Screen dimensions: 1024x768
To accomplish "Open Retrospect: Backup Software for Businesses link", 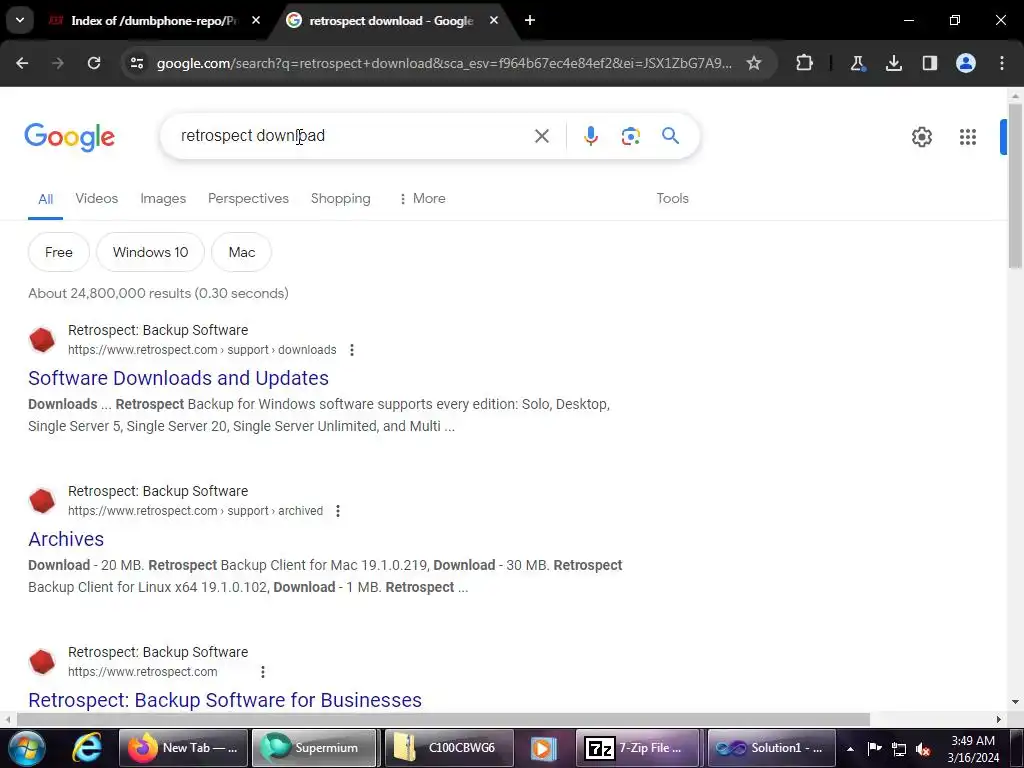I will pyautogui.click(x=225, y=700).
